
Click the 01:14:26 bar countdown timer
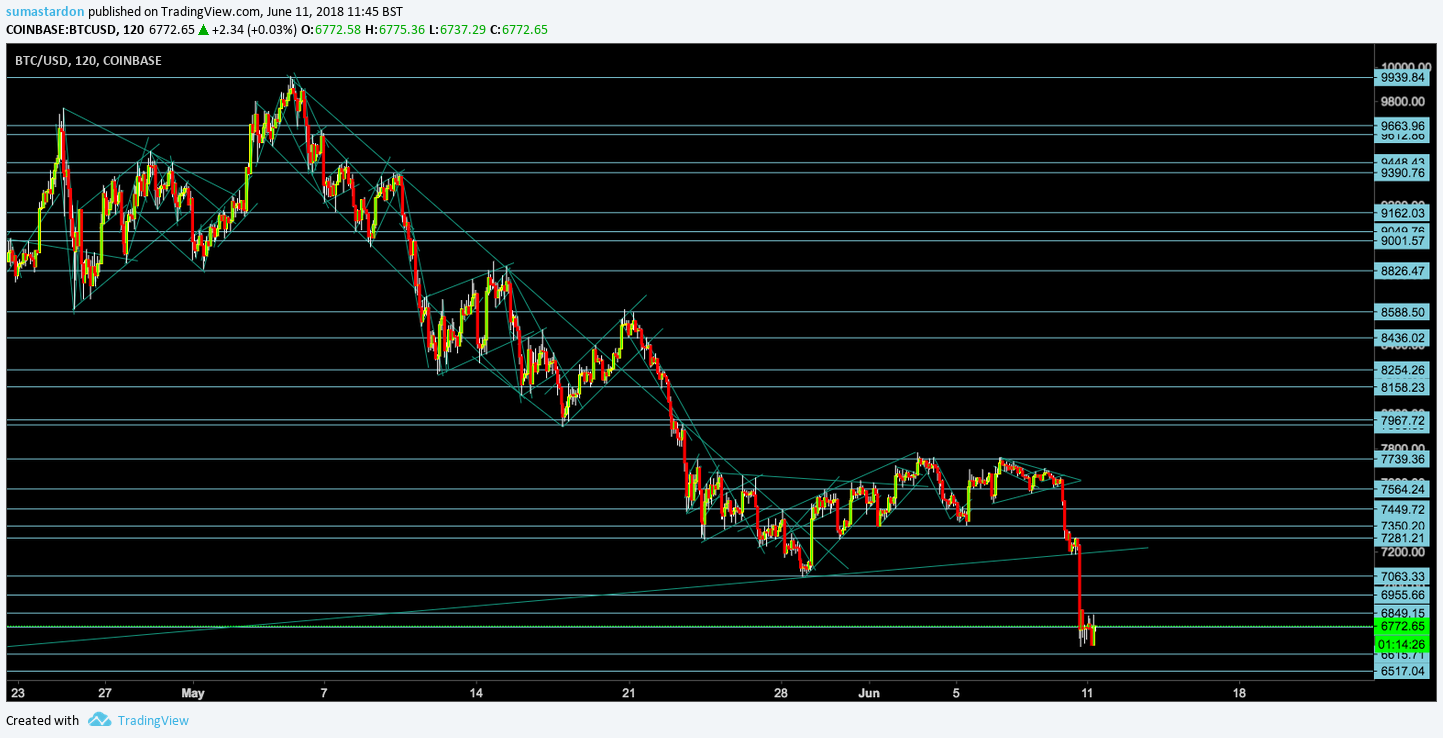[1402, 644]
